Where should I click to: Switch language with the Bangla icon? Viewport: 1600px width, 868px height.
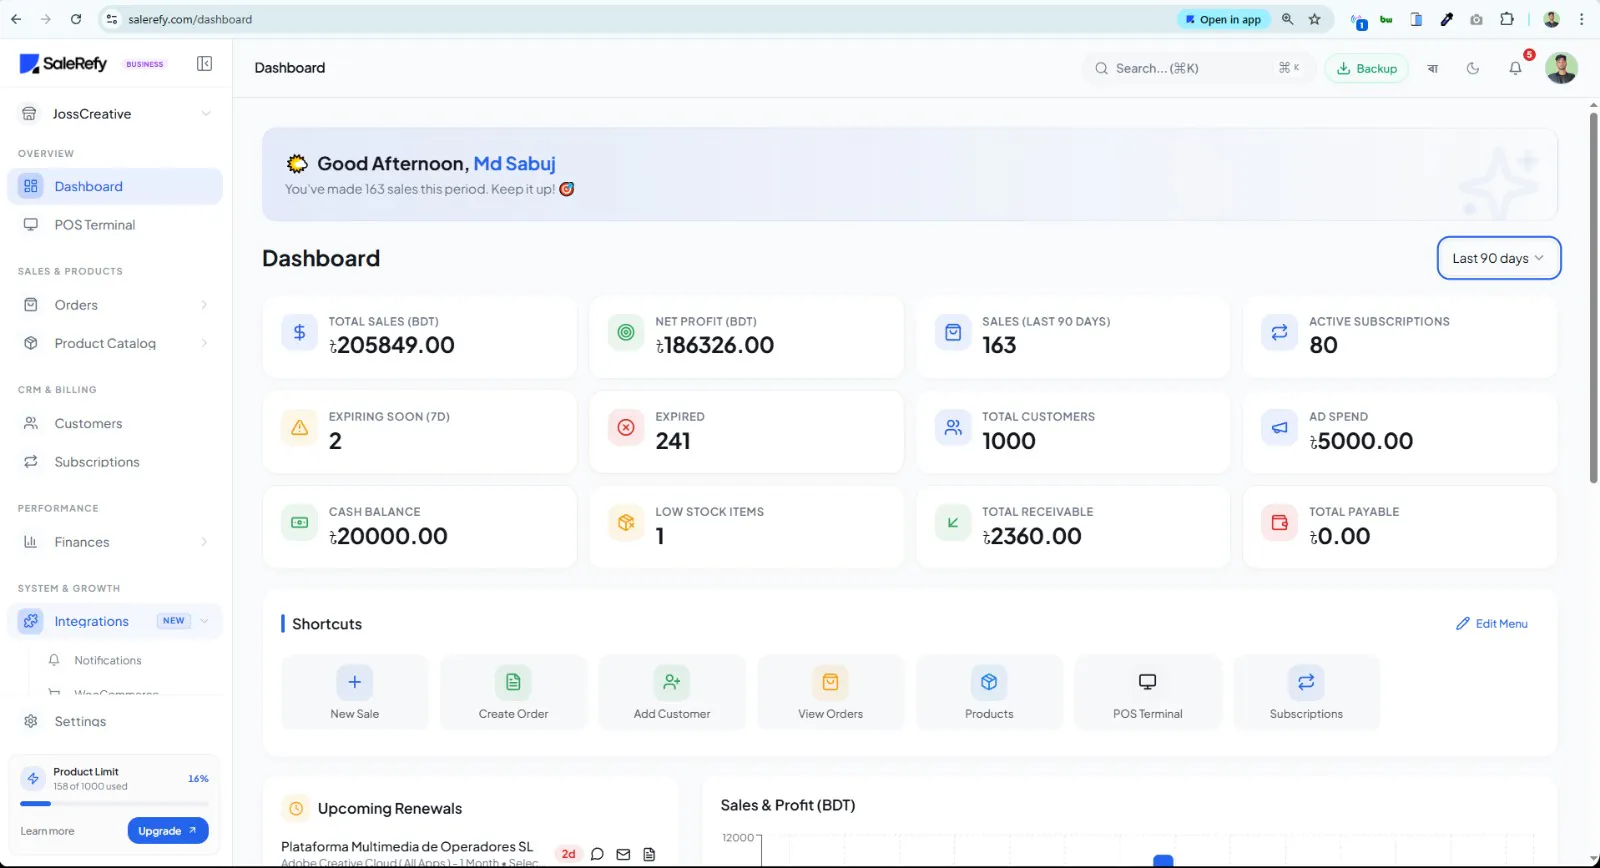click(x=1432, y=68)
